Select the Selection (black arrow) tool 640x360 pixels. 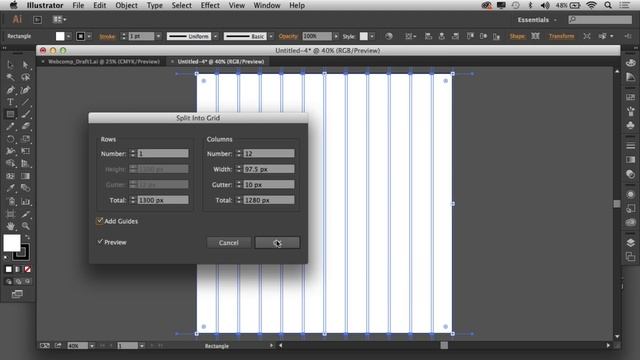10,64
